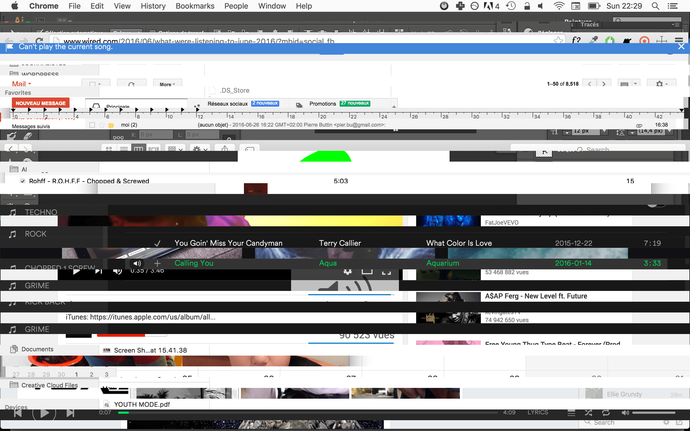
Task: Open the Chrome menu in the menu bar
Action: pyautogui.click(x=44, y=6)
